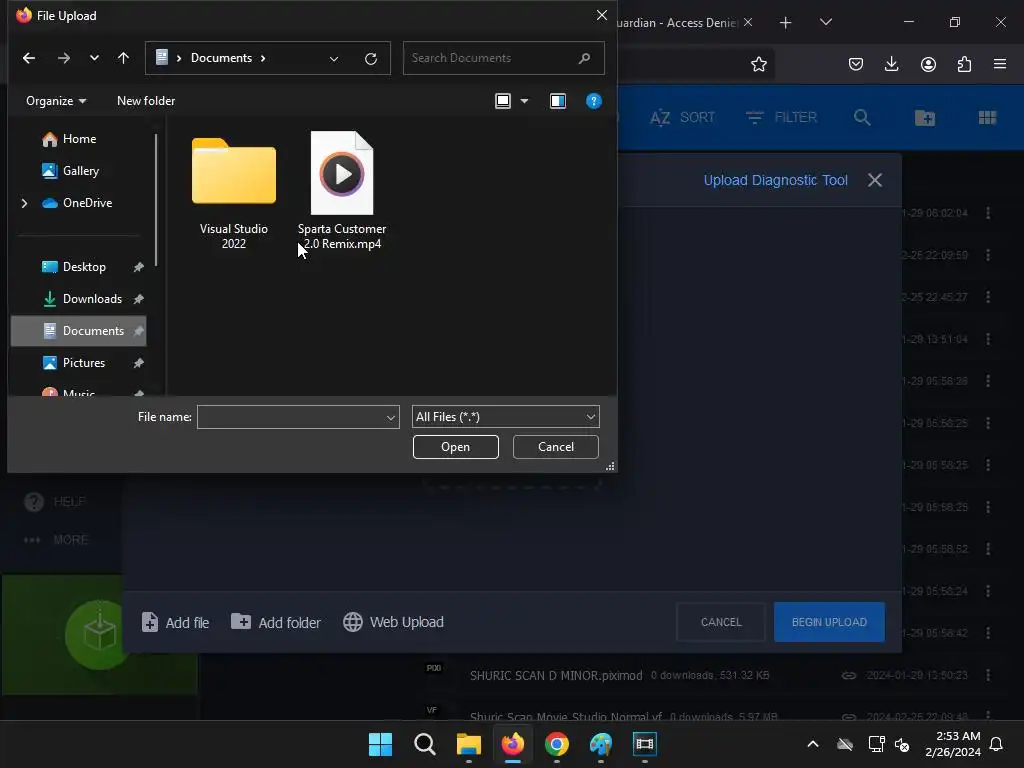
Task: Open Windows taskbar search
Action: pos(424,744)
